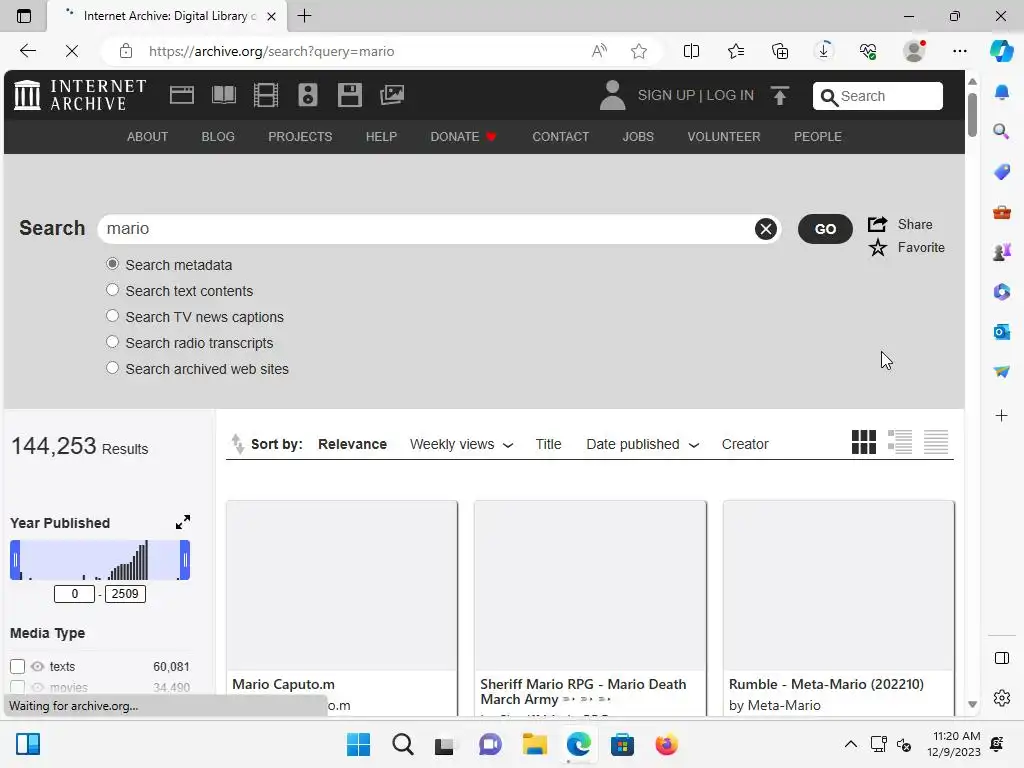The width and height of the screenshot is (1024, 768).
Task: Open Edge Browser essentials heart icon
Action: pyautogui.click(x=868, y=51)
